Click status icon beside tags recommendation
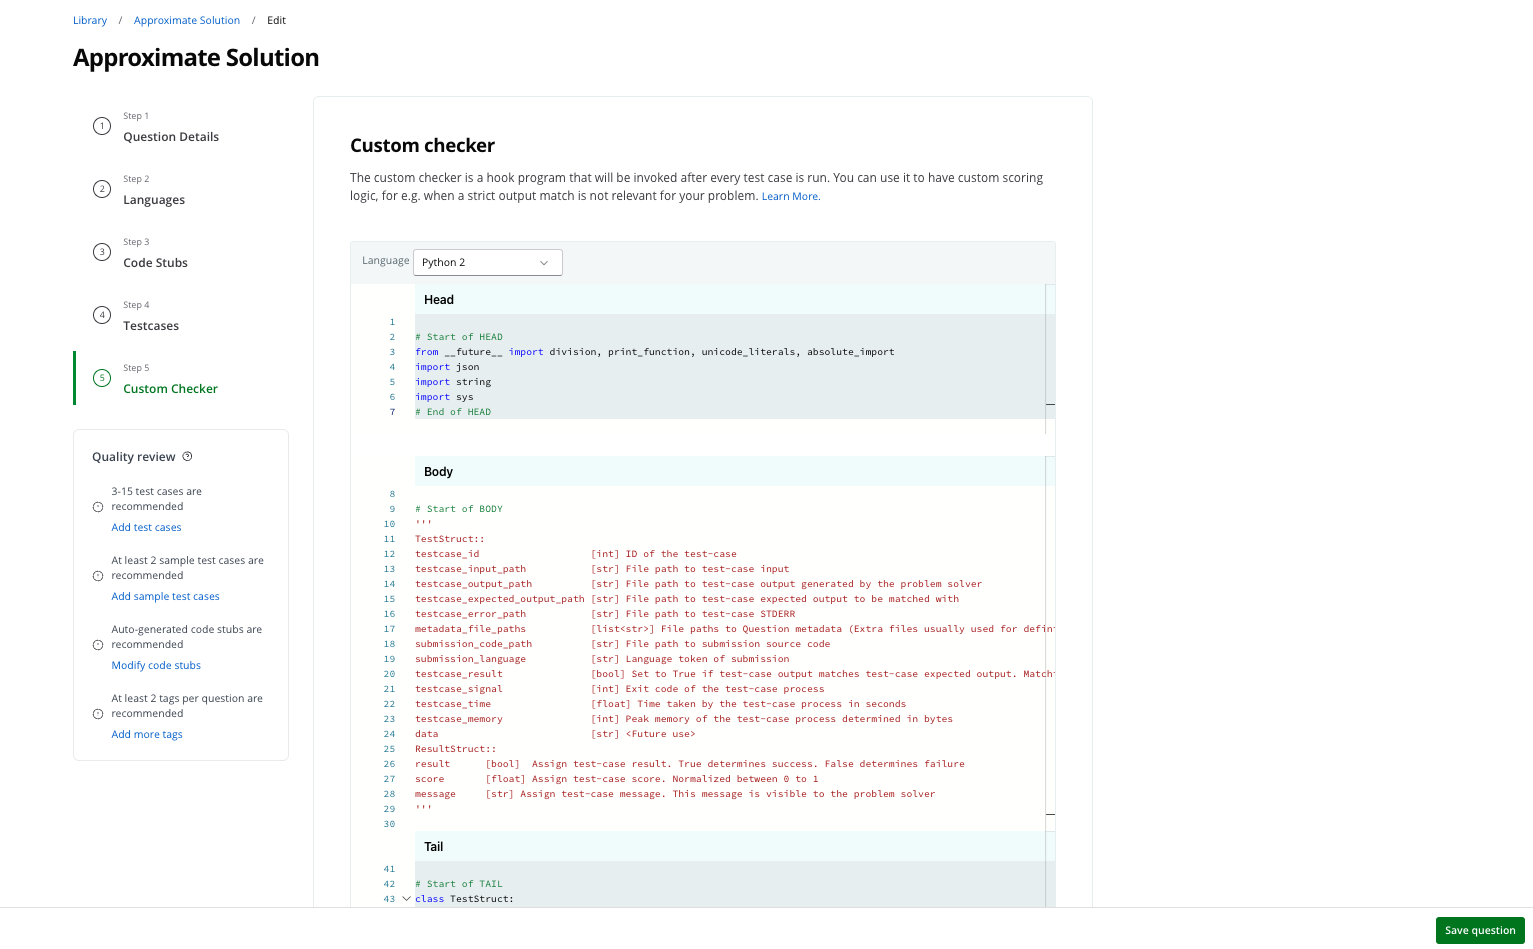This screenshot has height=949, width=1533. [x=98, y=714]
